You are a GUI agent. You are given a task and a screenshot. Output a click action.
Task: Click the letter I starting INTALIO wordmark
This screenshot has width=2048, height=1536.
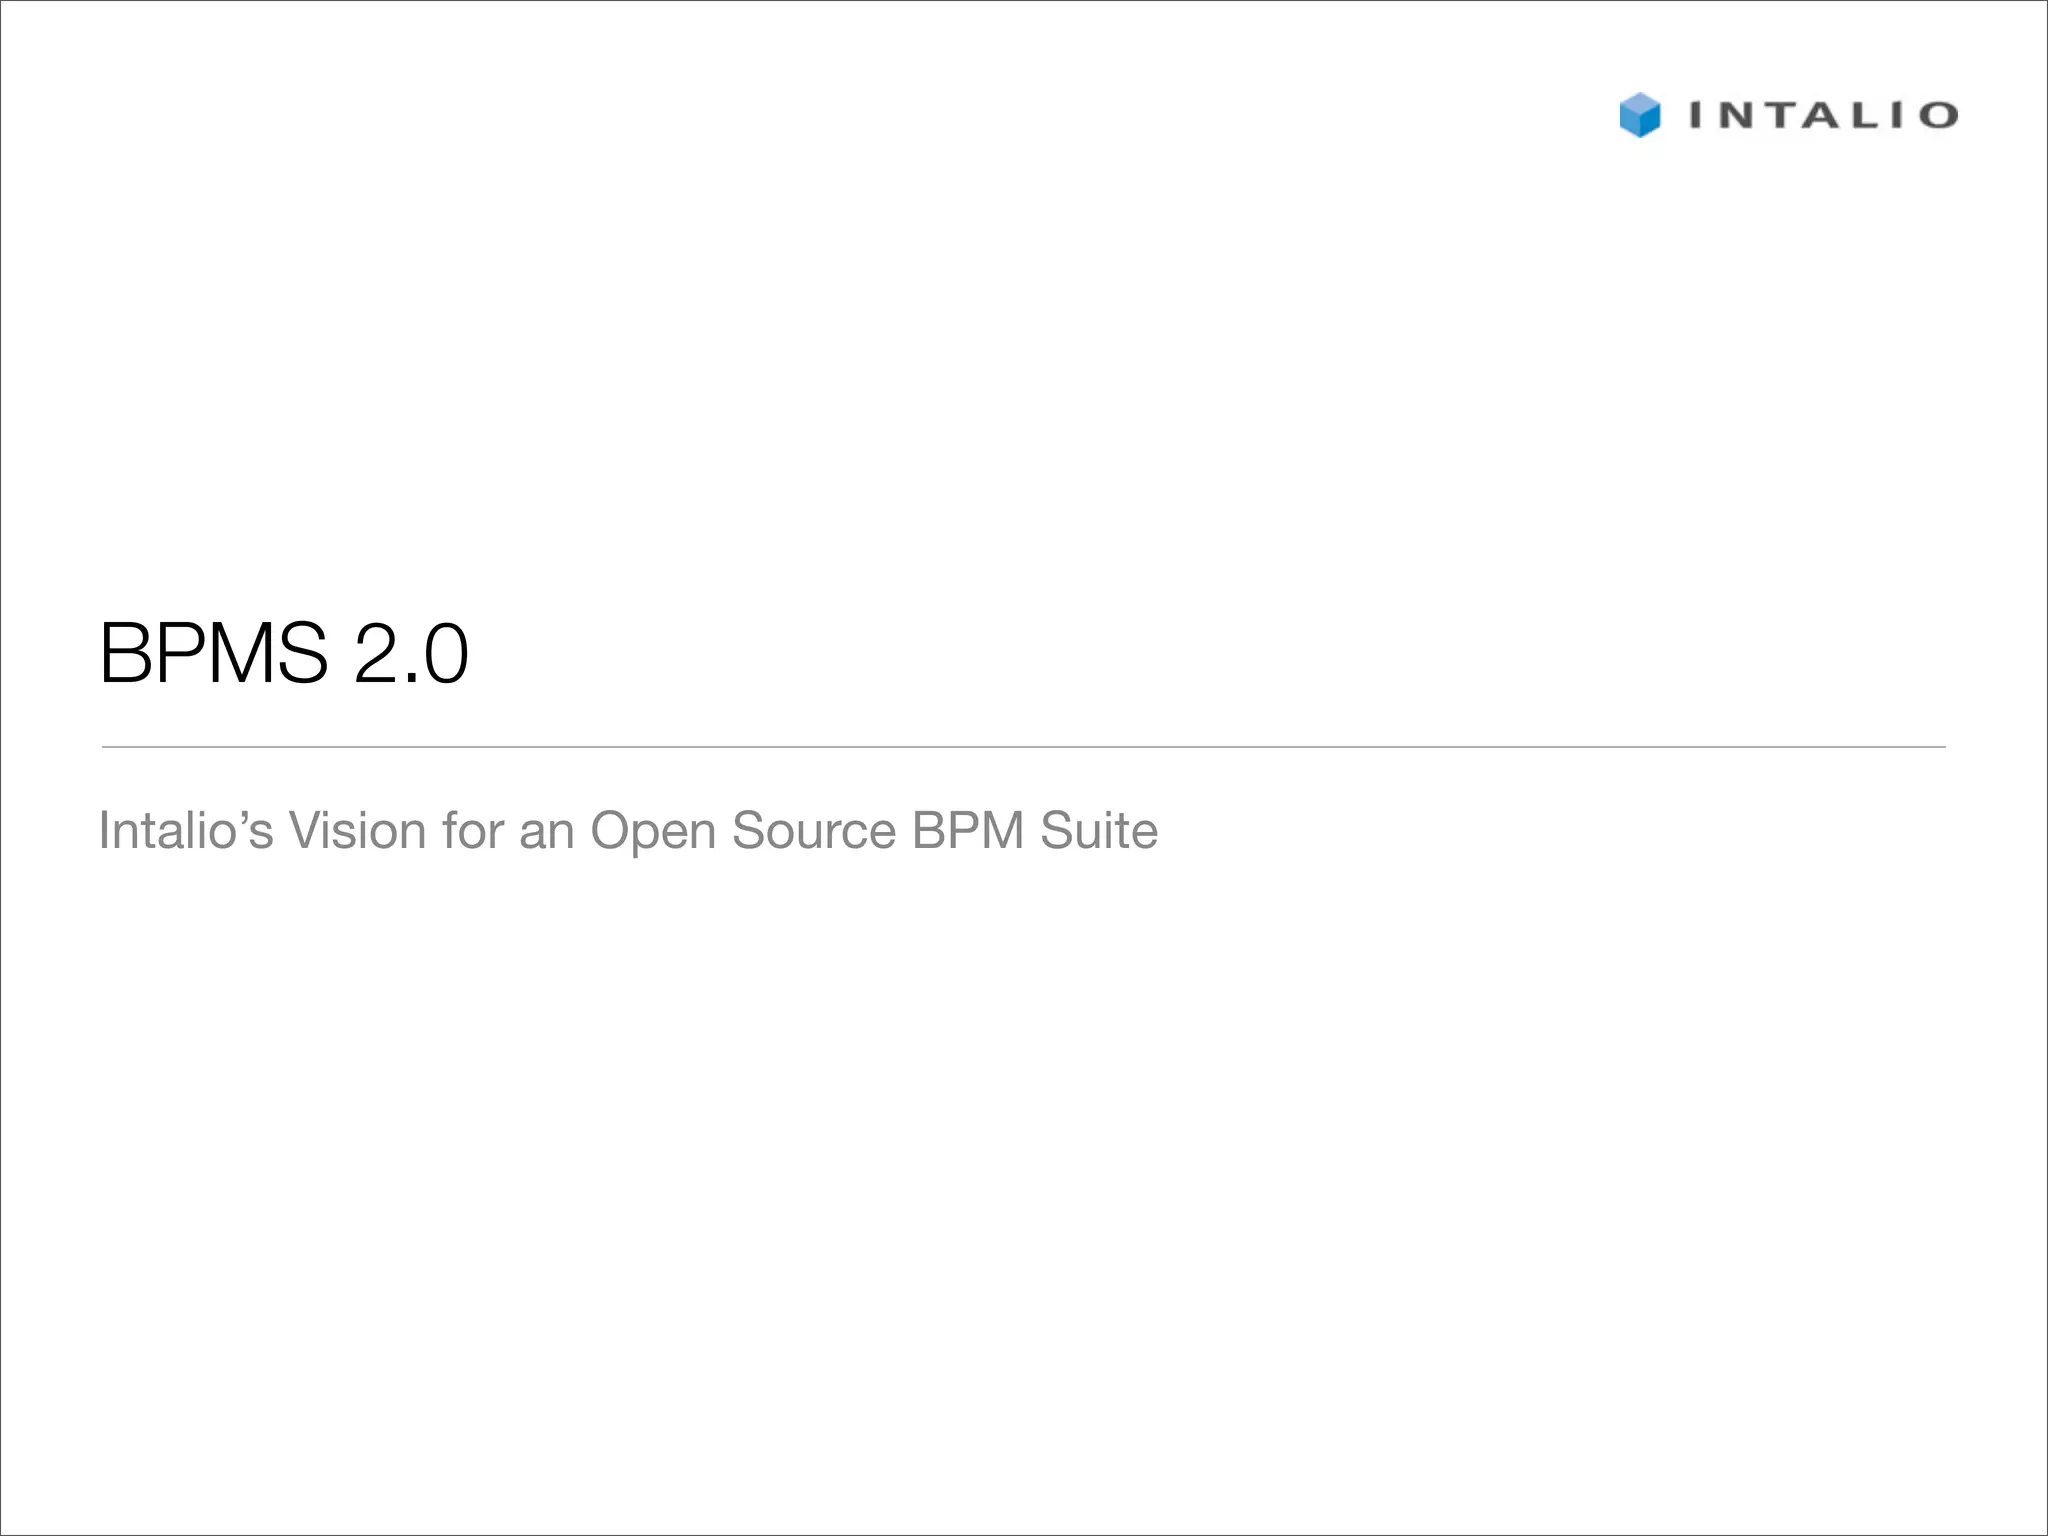click(1696, 116)
